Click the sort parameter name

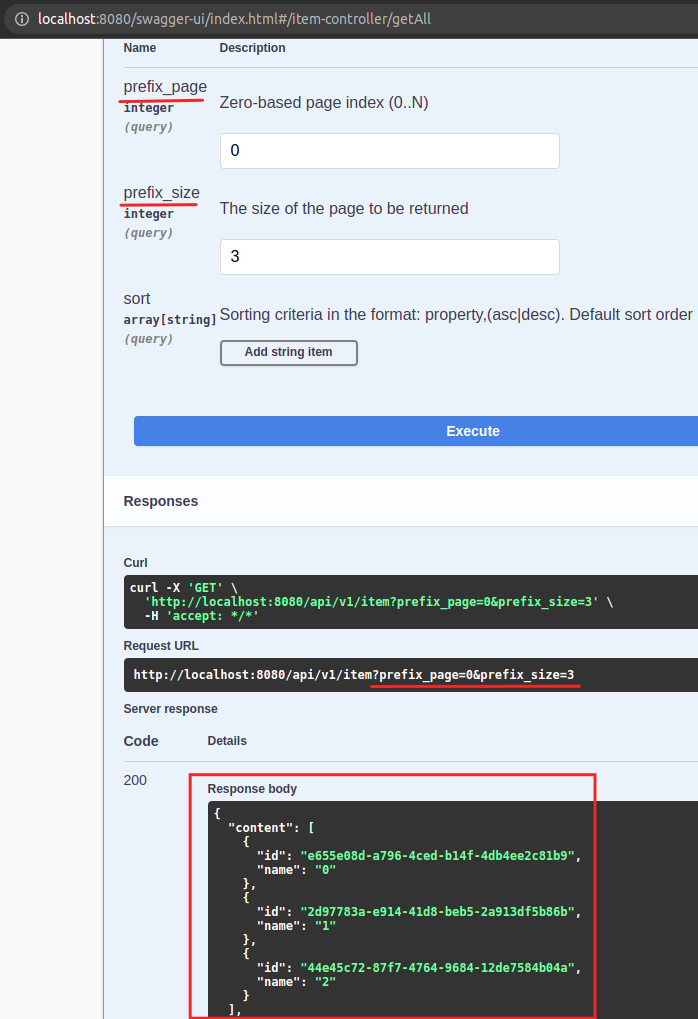[x=137, y=299]
